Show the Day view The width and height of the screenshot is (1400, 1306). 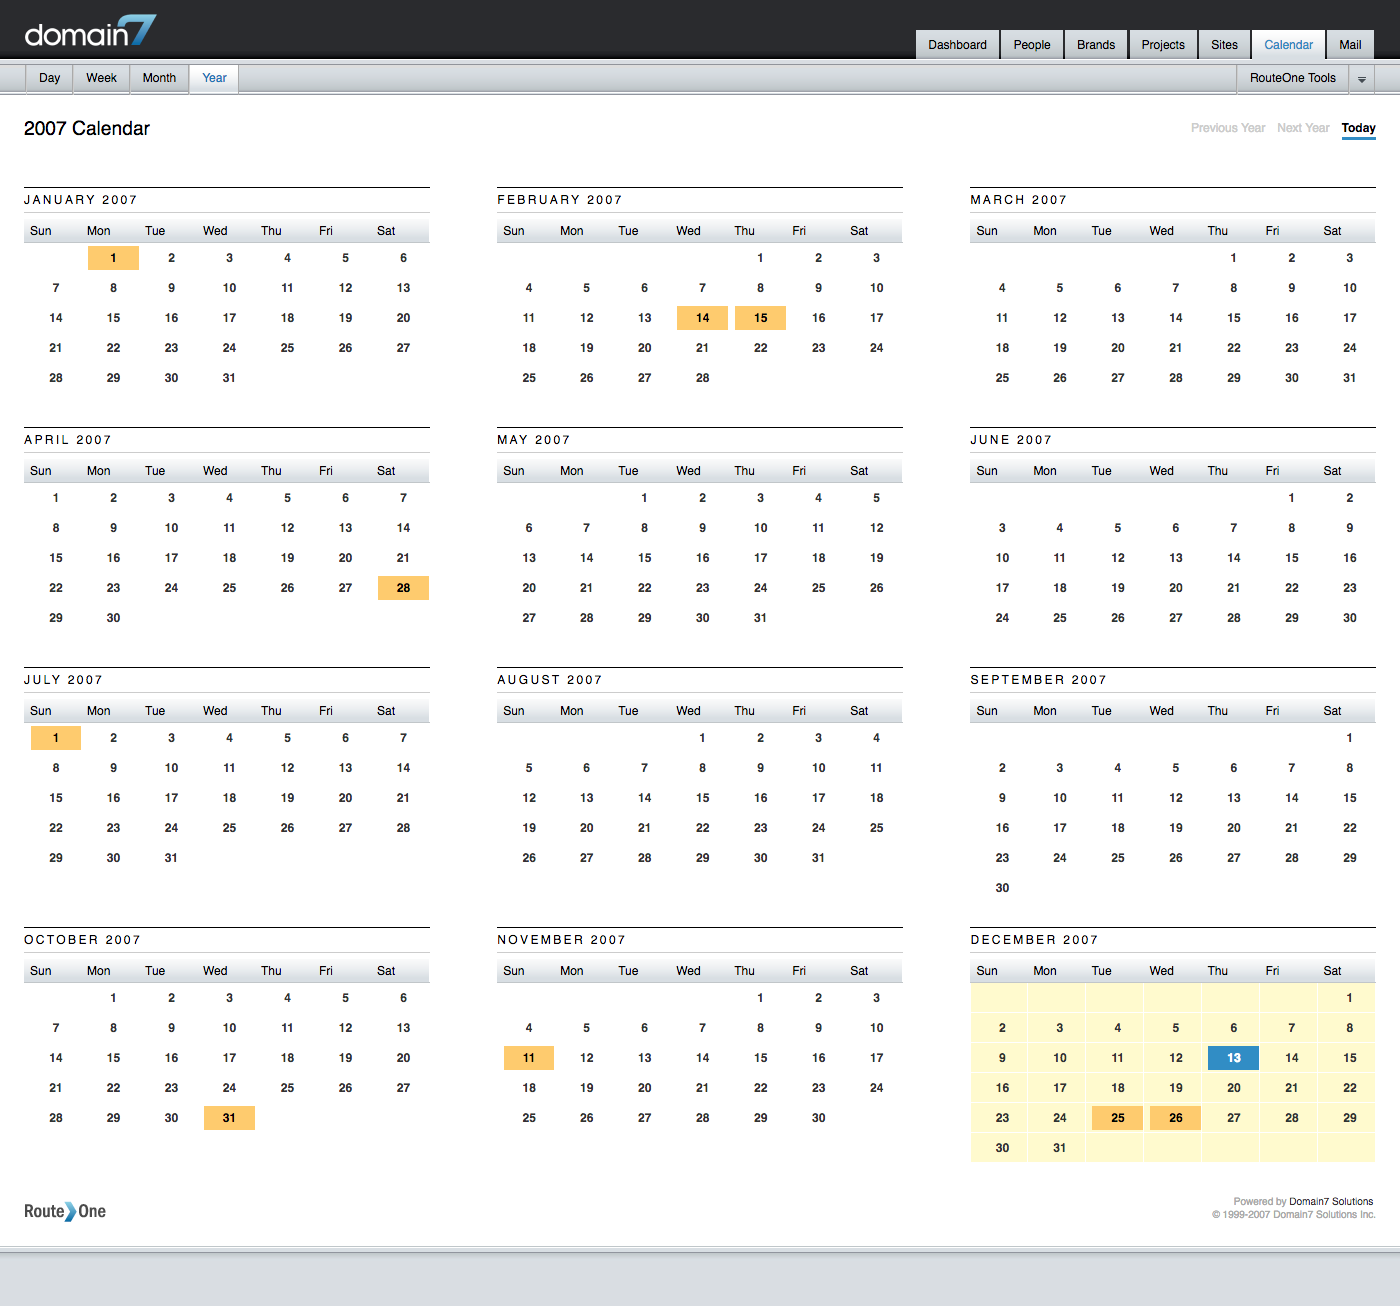49,78
